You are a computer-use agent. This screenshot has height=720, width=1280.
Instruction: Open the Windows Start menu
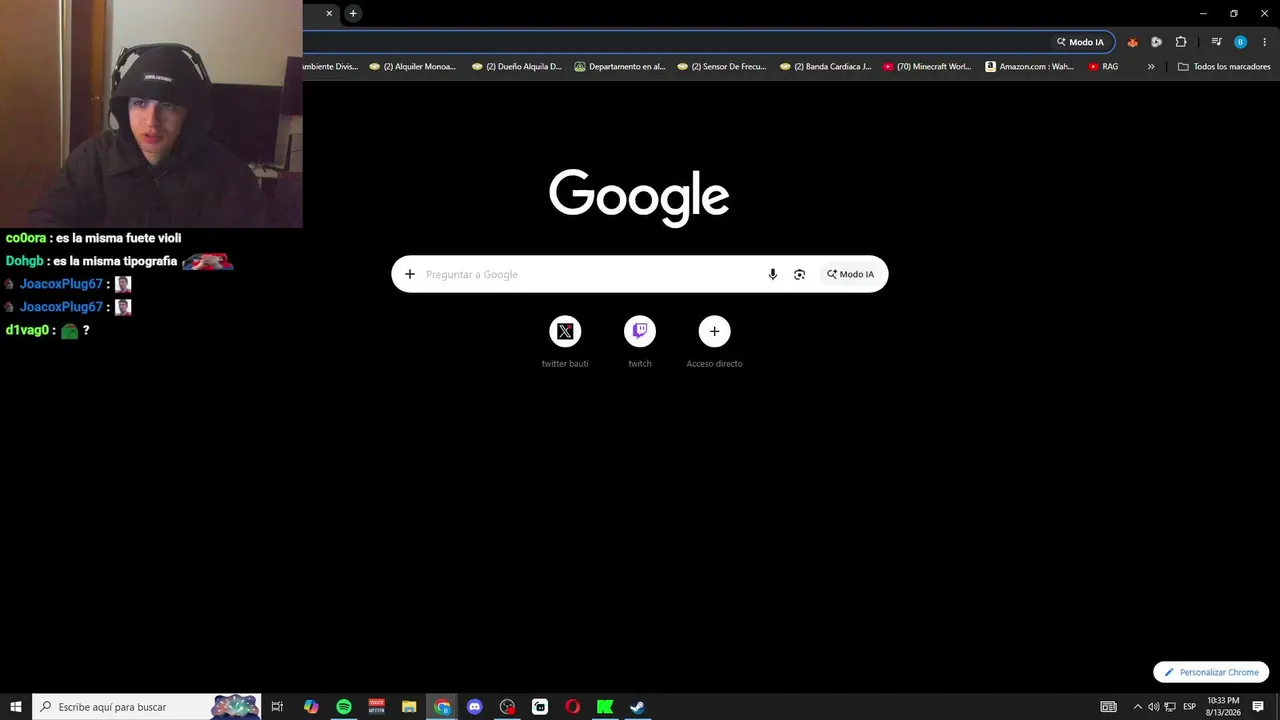[x=16, y=707]
